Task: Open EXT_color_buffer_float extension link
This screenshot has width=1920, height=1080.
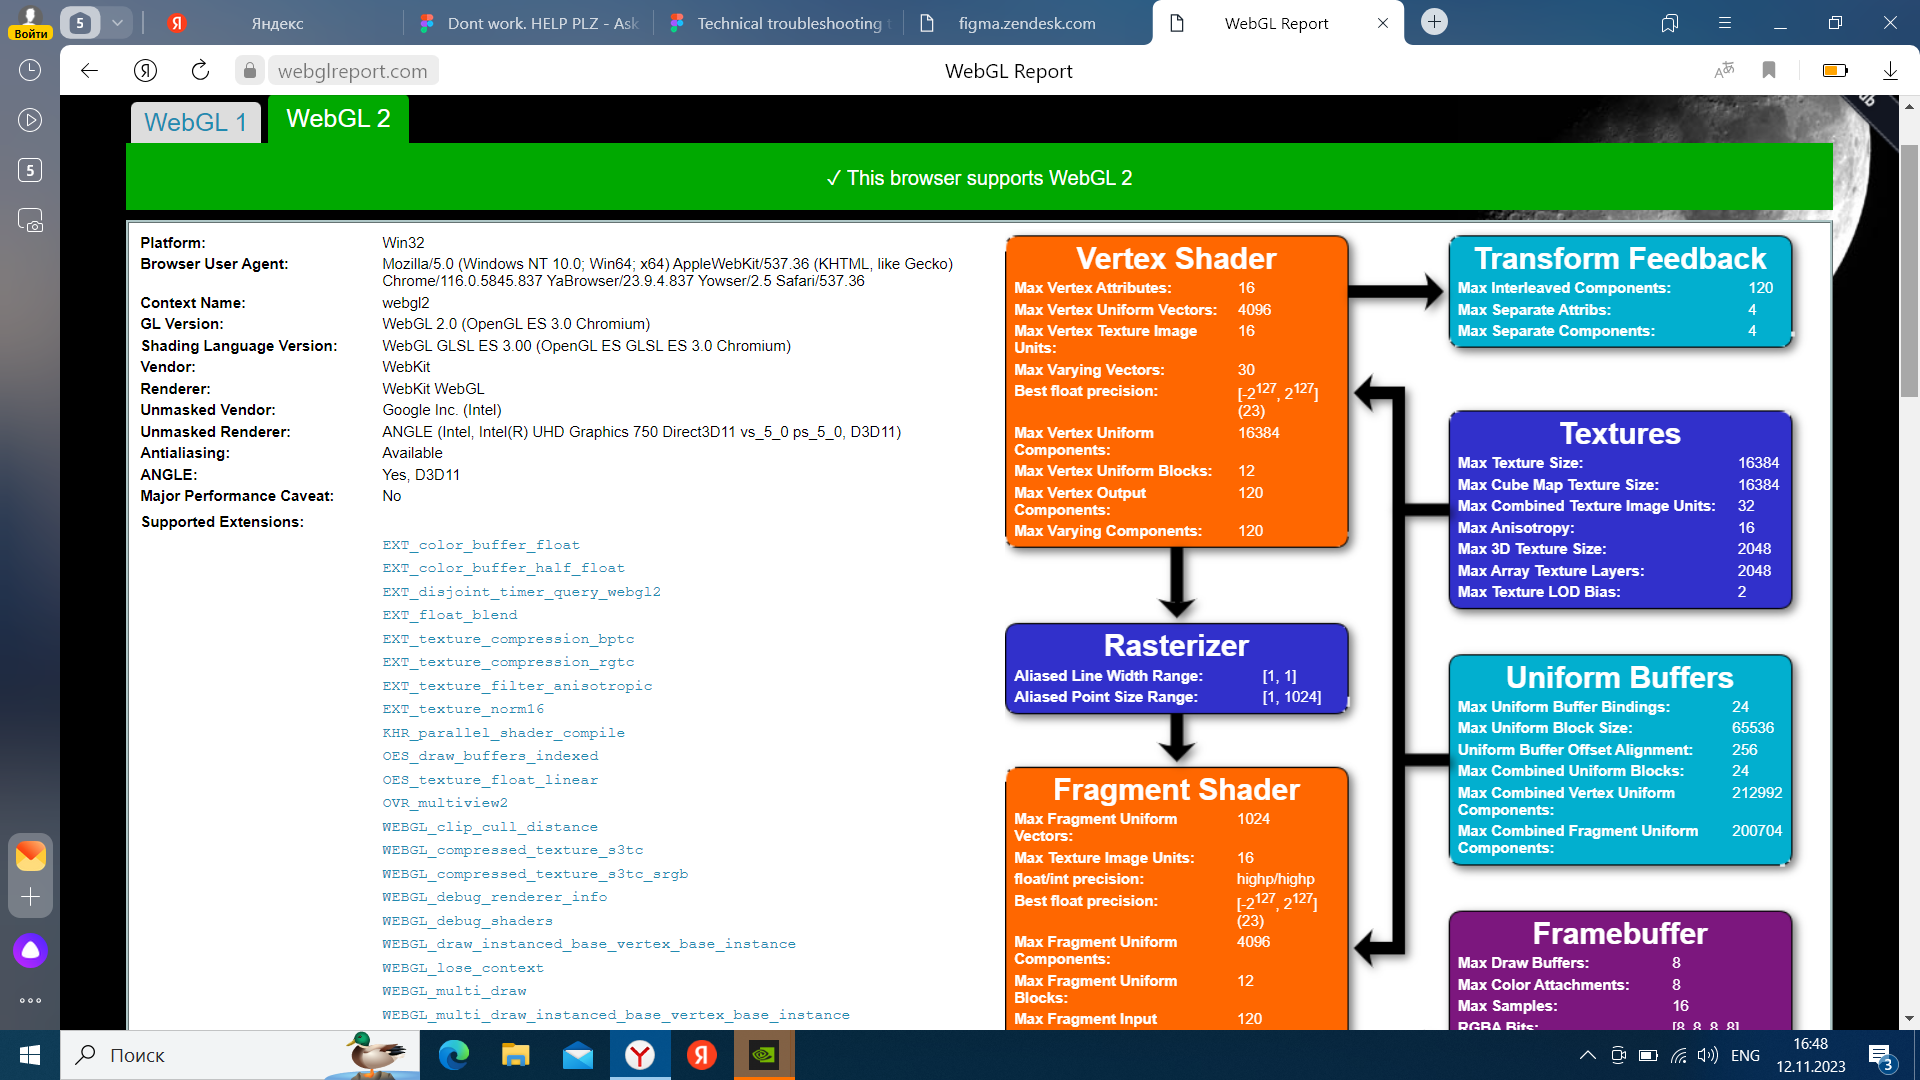Action: click(x=481, y=545)
